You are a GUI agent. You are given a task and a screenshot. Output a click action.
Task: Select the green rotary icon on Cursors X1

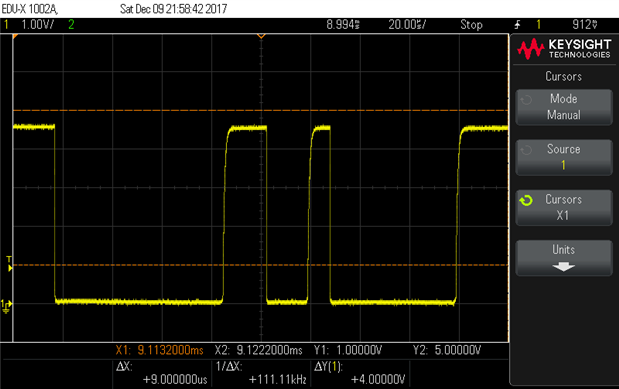(526, 201)
